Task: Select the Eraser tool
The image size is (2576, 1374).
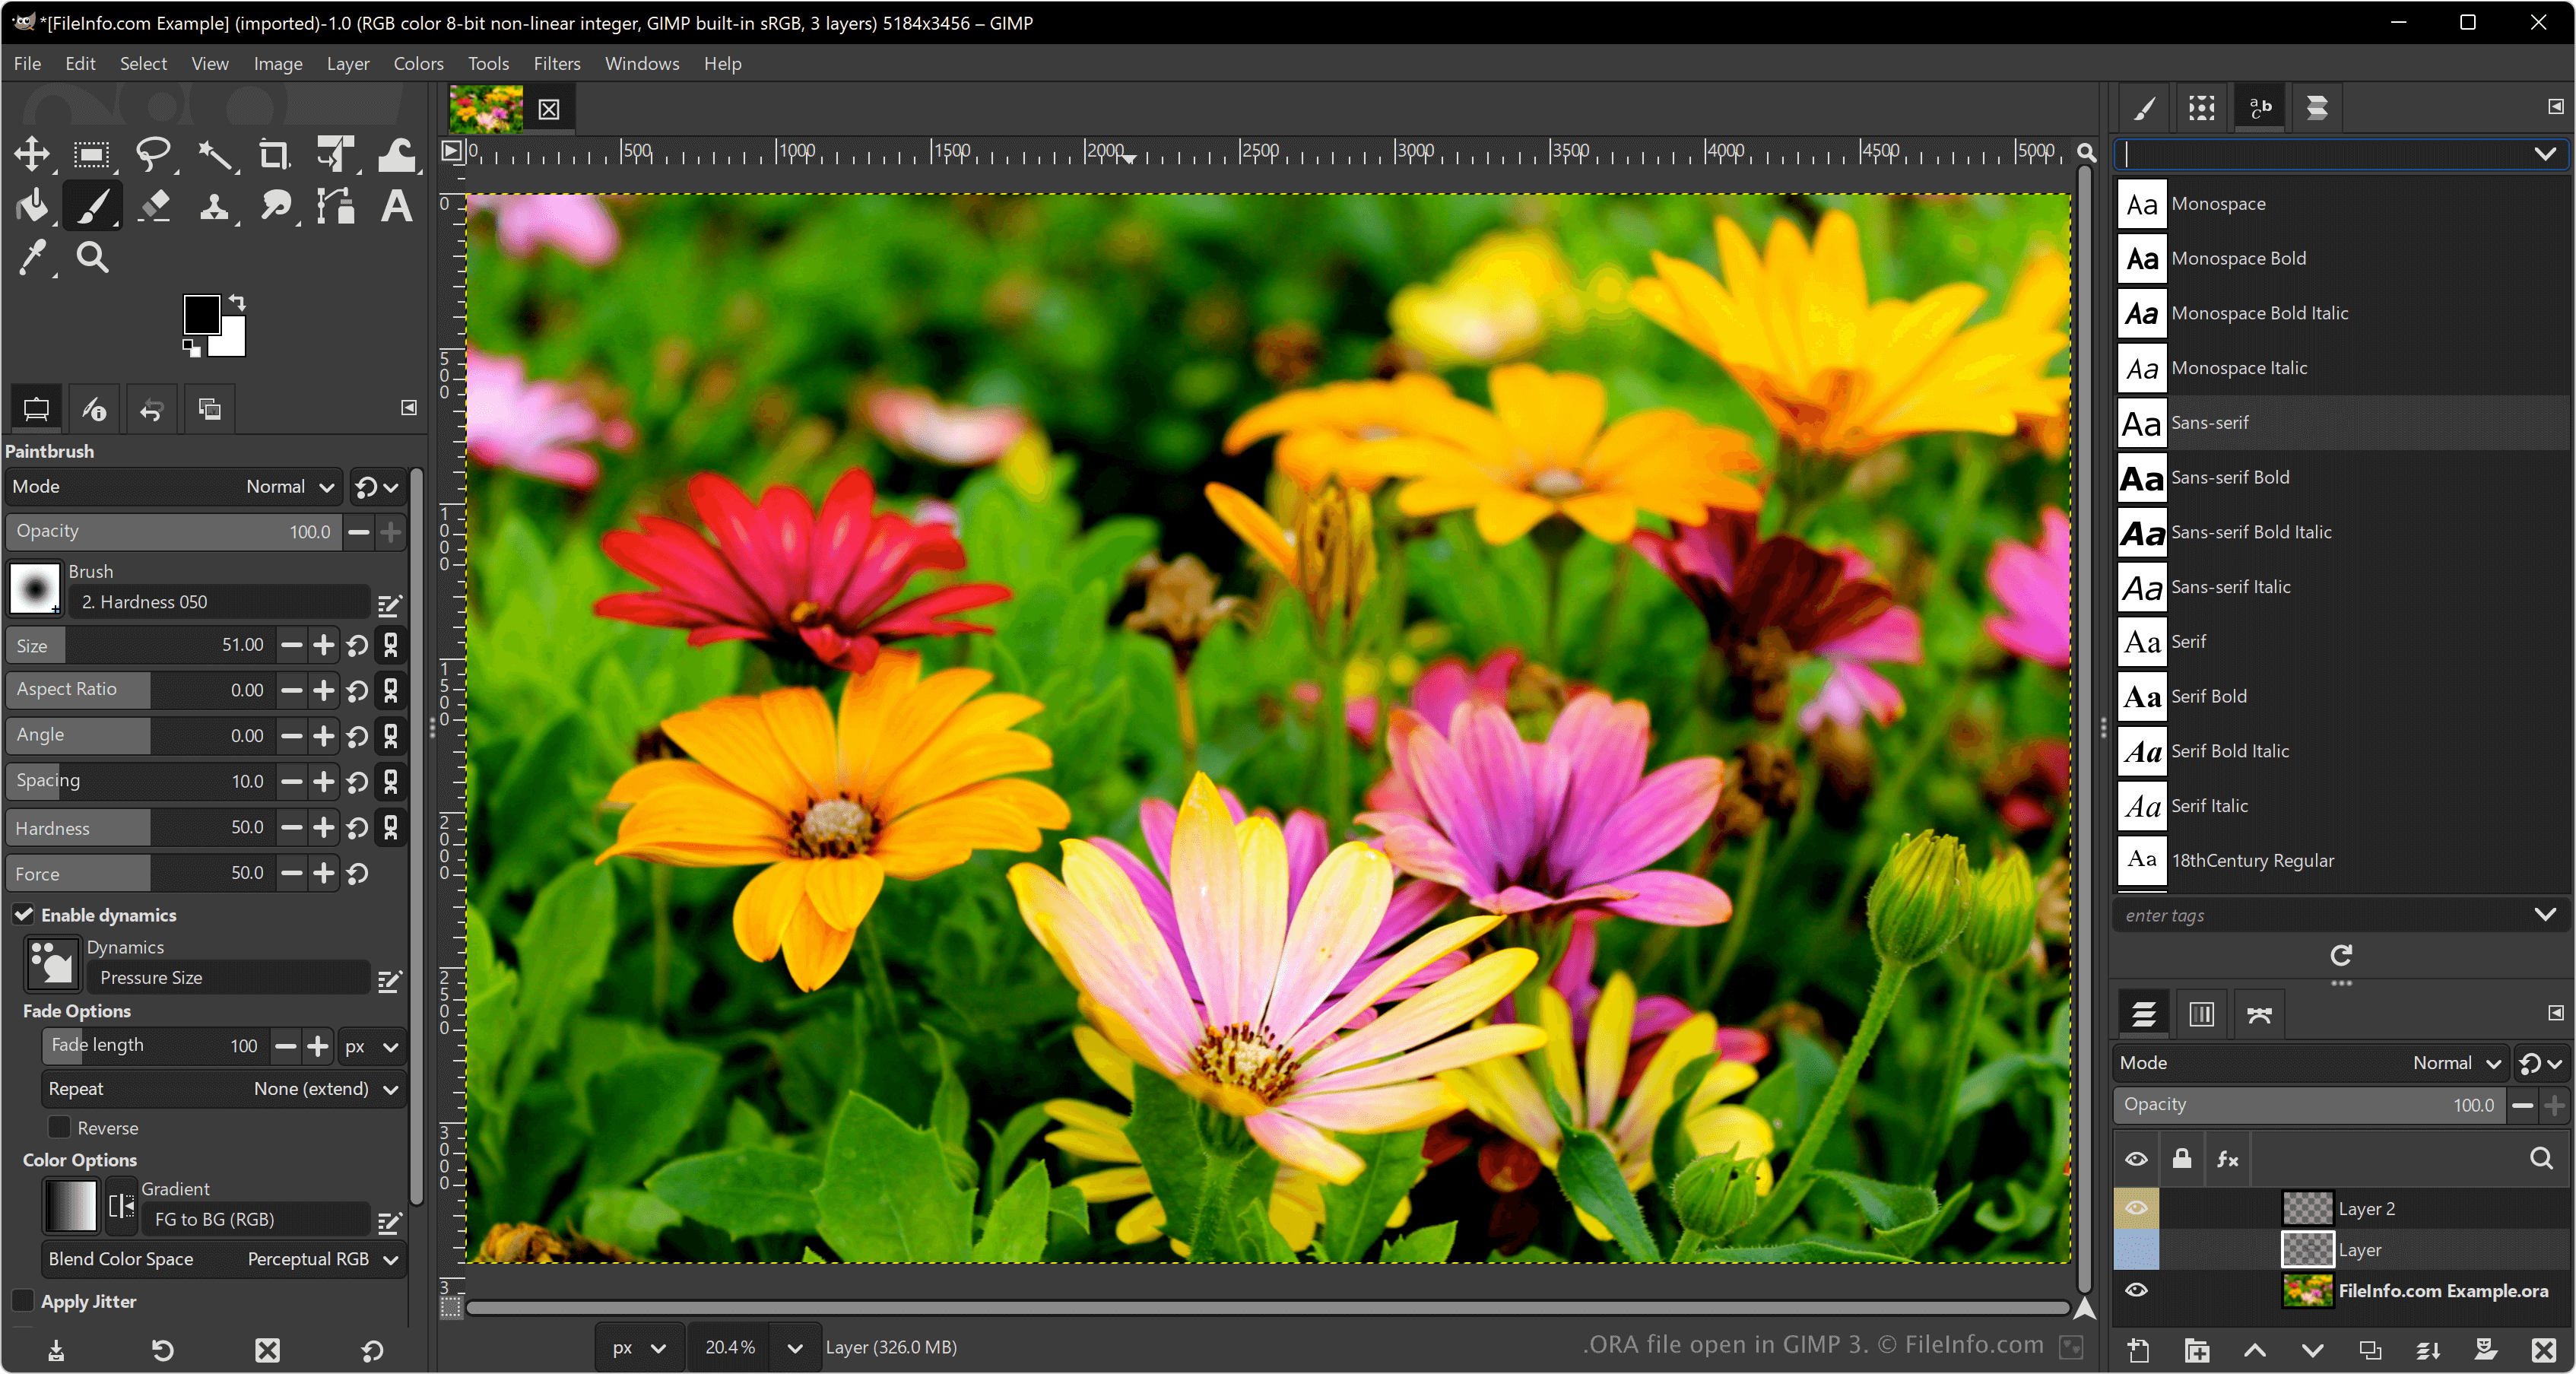Action: pyautogui.click(x=154, y=207)
